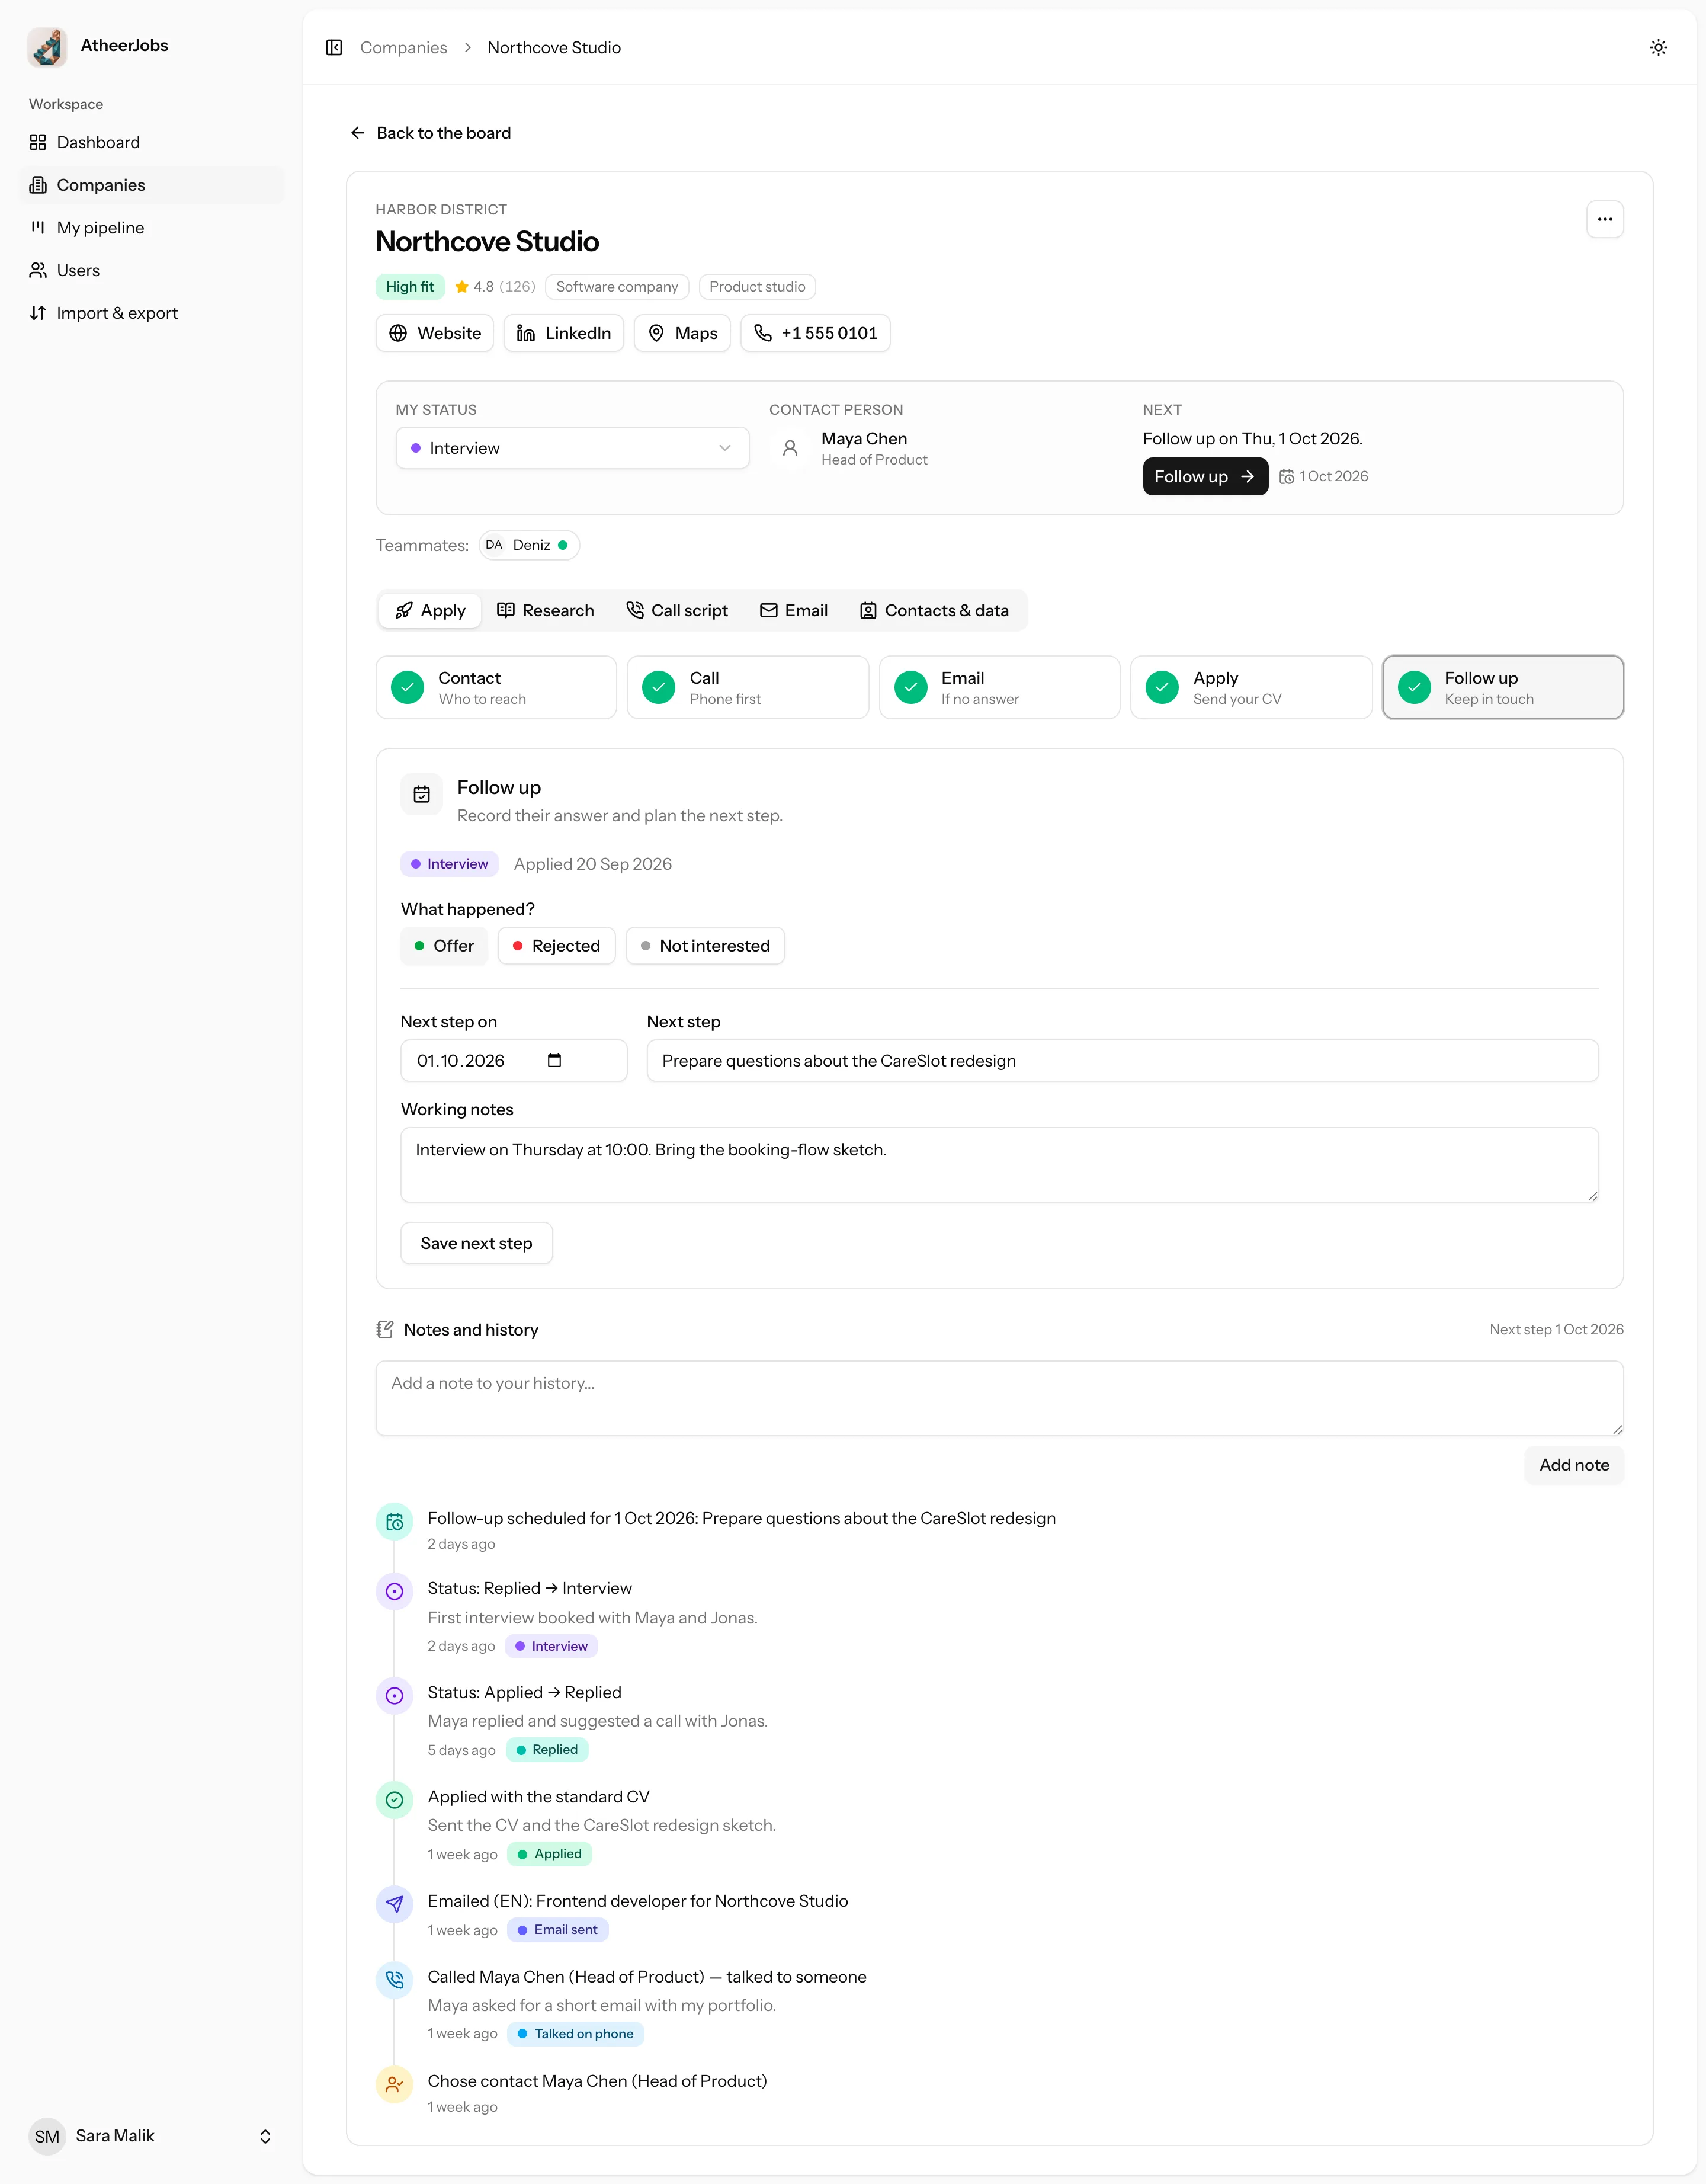Click the Talked on phone badge
This screenshot has width=1706, height=2184.
[x=575, y=2034]
